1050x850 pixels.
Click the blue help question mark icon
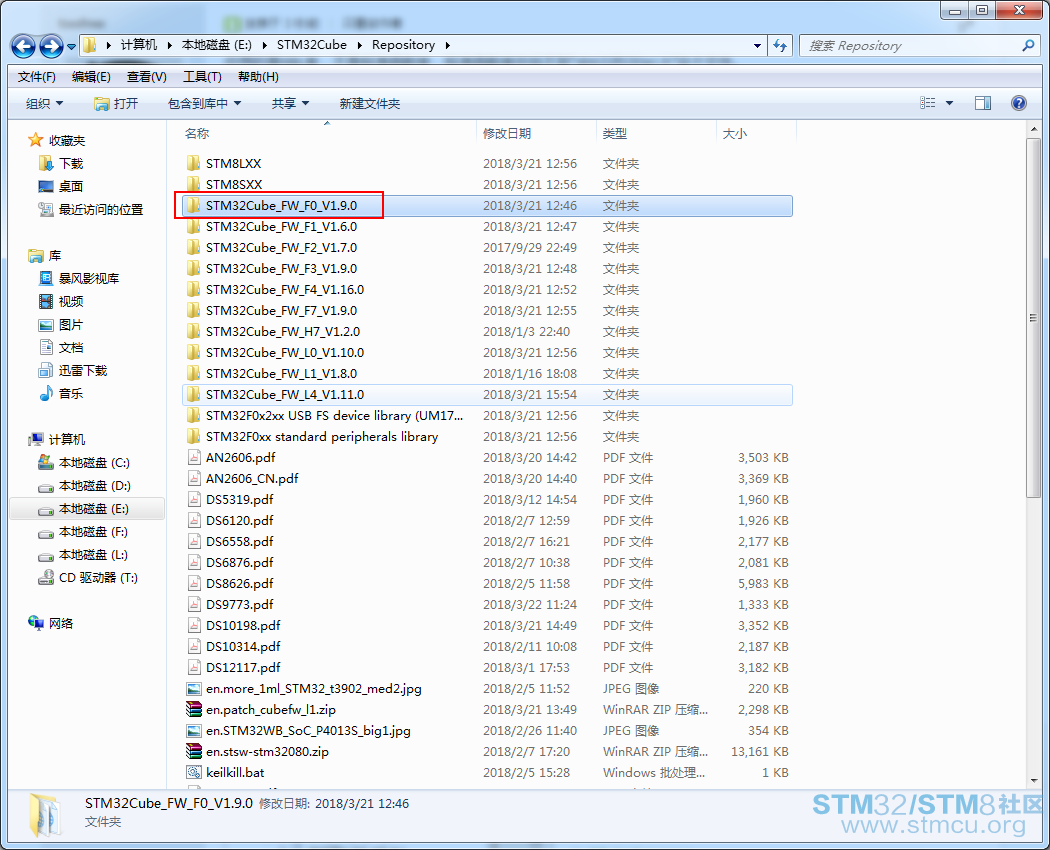1019,103
